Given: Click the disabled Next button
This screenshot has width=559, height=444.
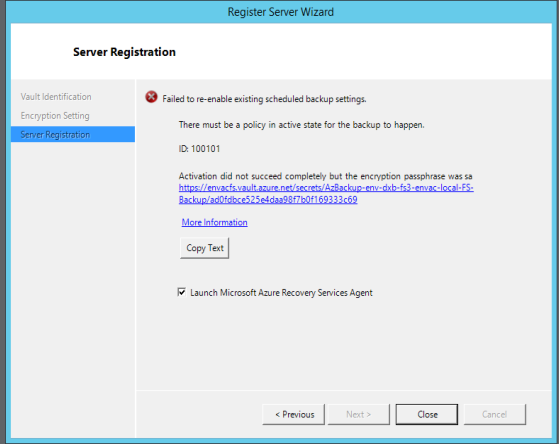Looking at the screenshot, I should click(x=359, y=414).
